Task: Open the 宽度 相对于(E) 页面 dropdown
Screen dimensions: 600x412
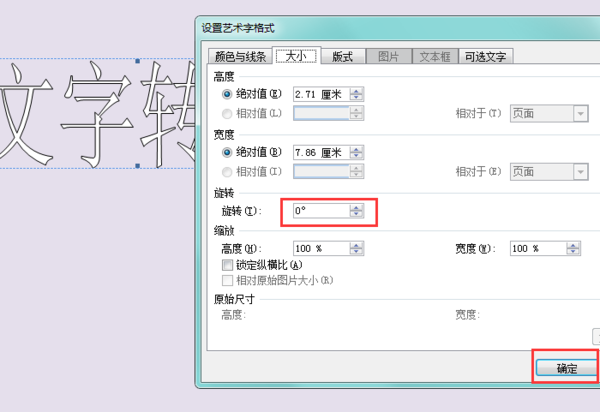Action: [549, 172]
